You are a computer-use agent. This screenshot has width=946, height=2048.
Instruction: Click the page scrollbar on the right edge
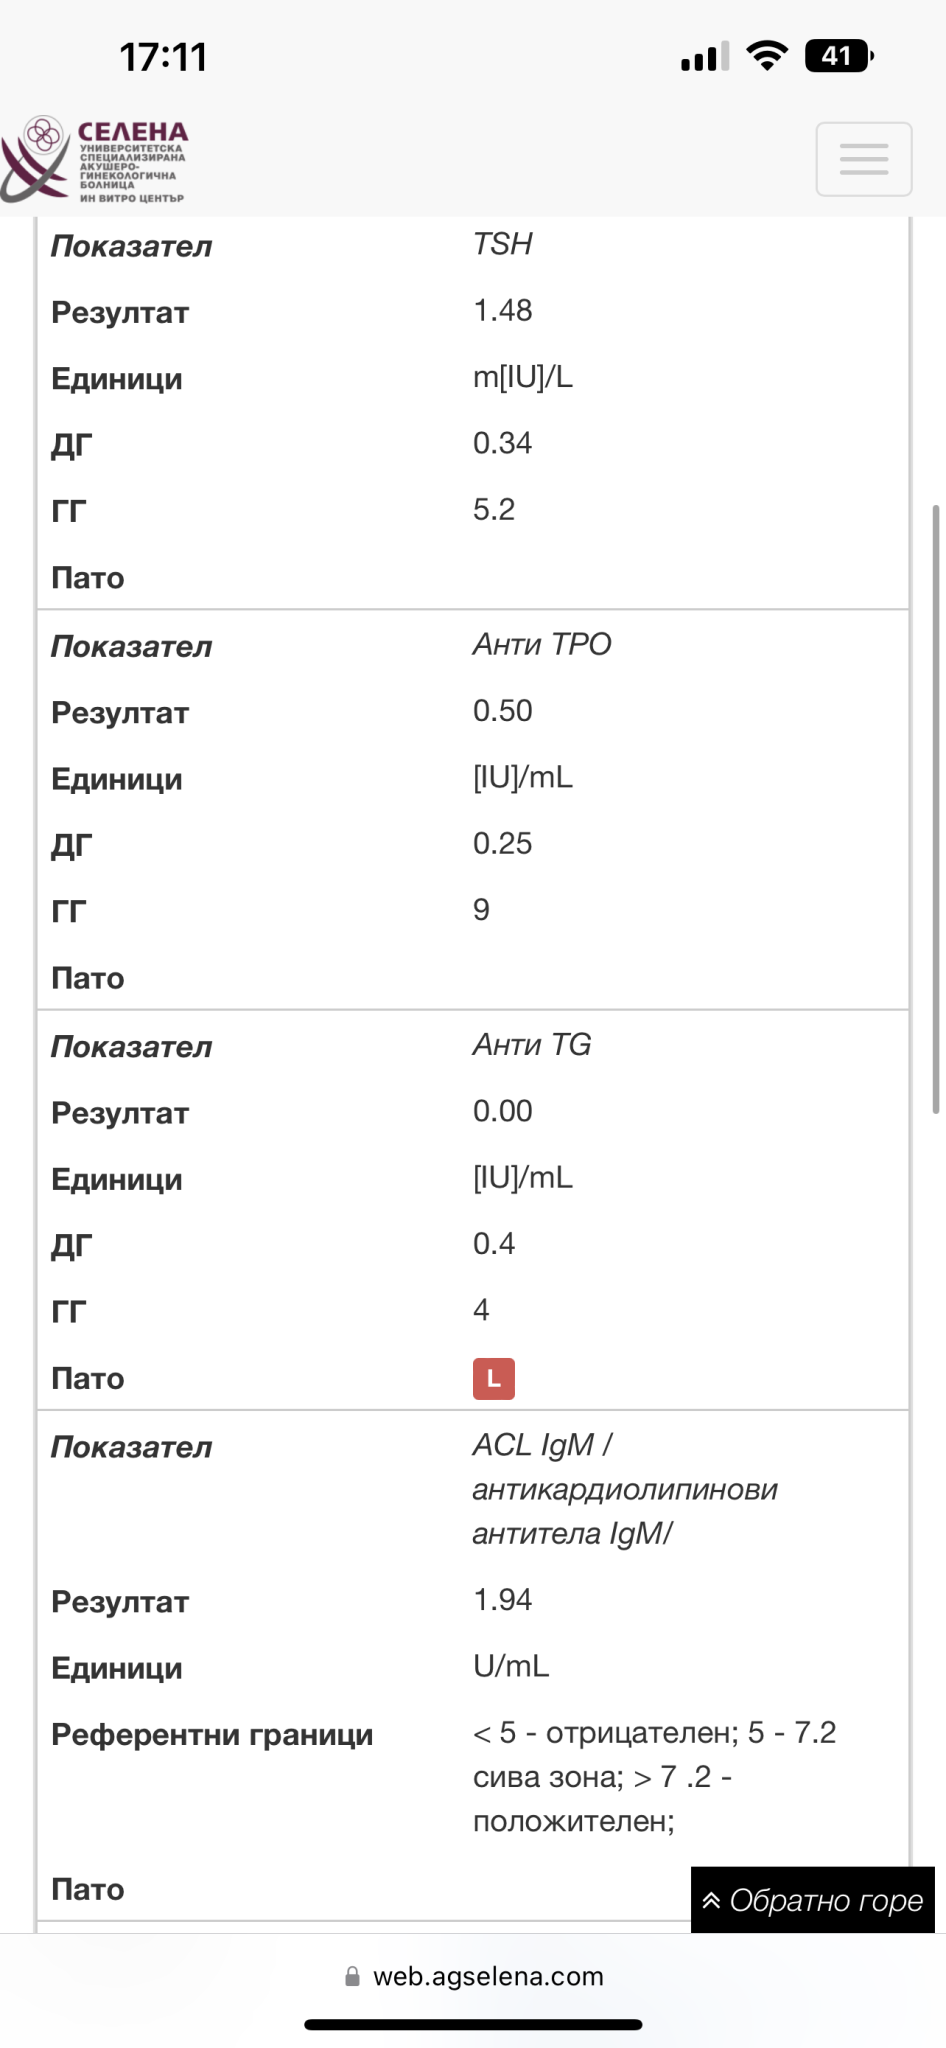pyautogui.click(x=936, y=808)
